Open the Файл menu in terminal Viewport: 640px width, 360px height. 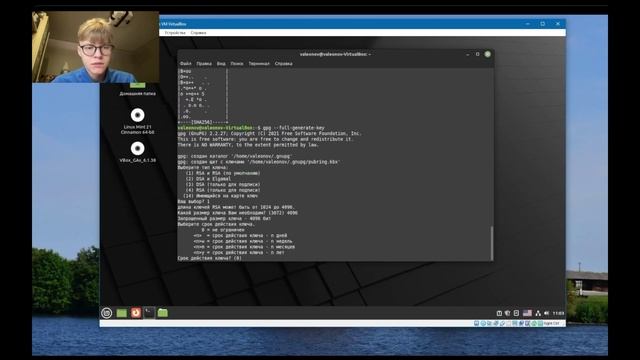coord(185,64)
